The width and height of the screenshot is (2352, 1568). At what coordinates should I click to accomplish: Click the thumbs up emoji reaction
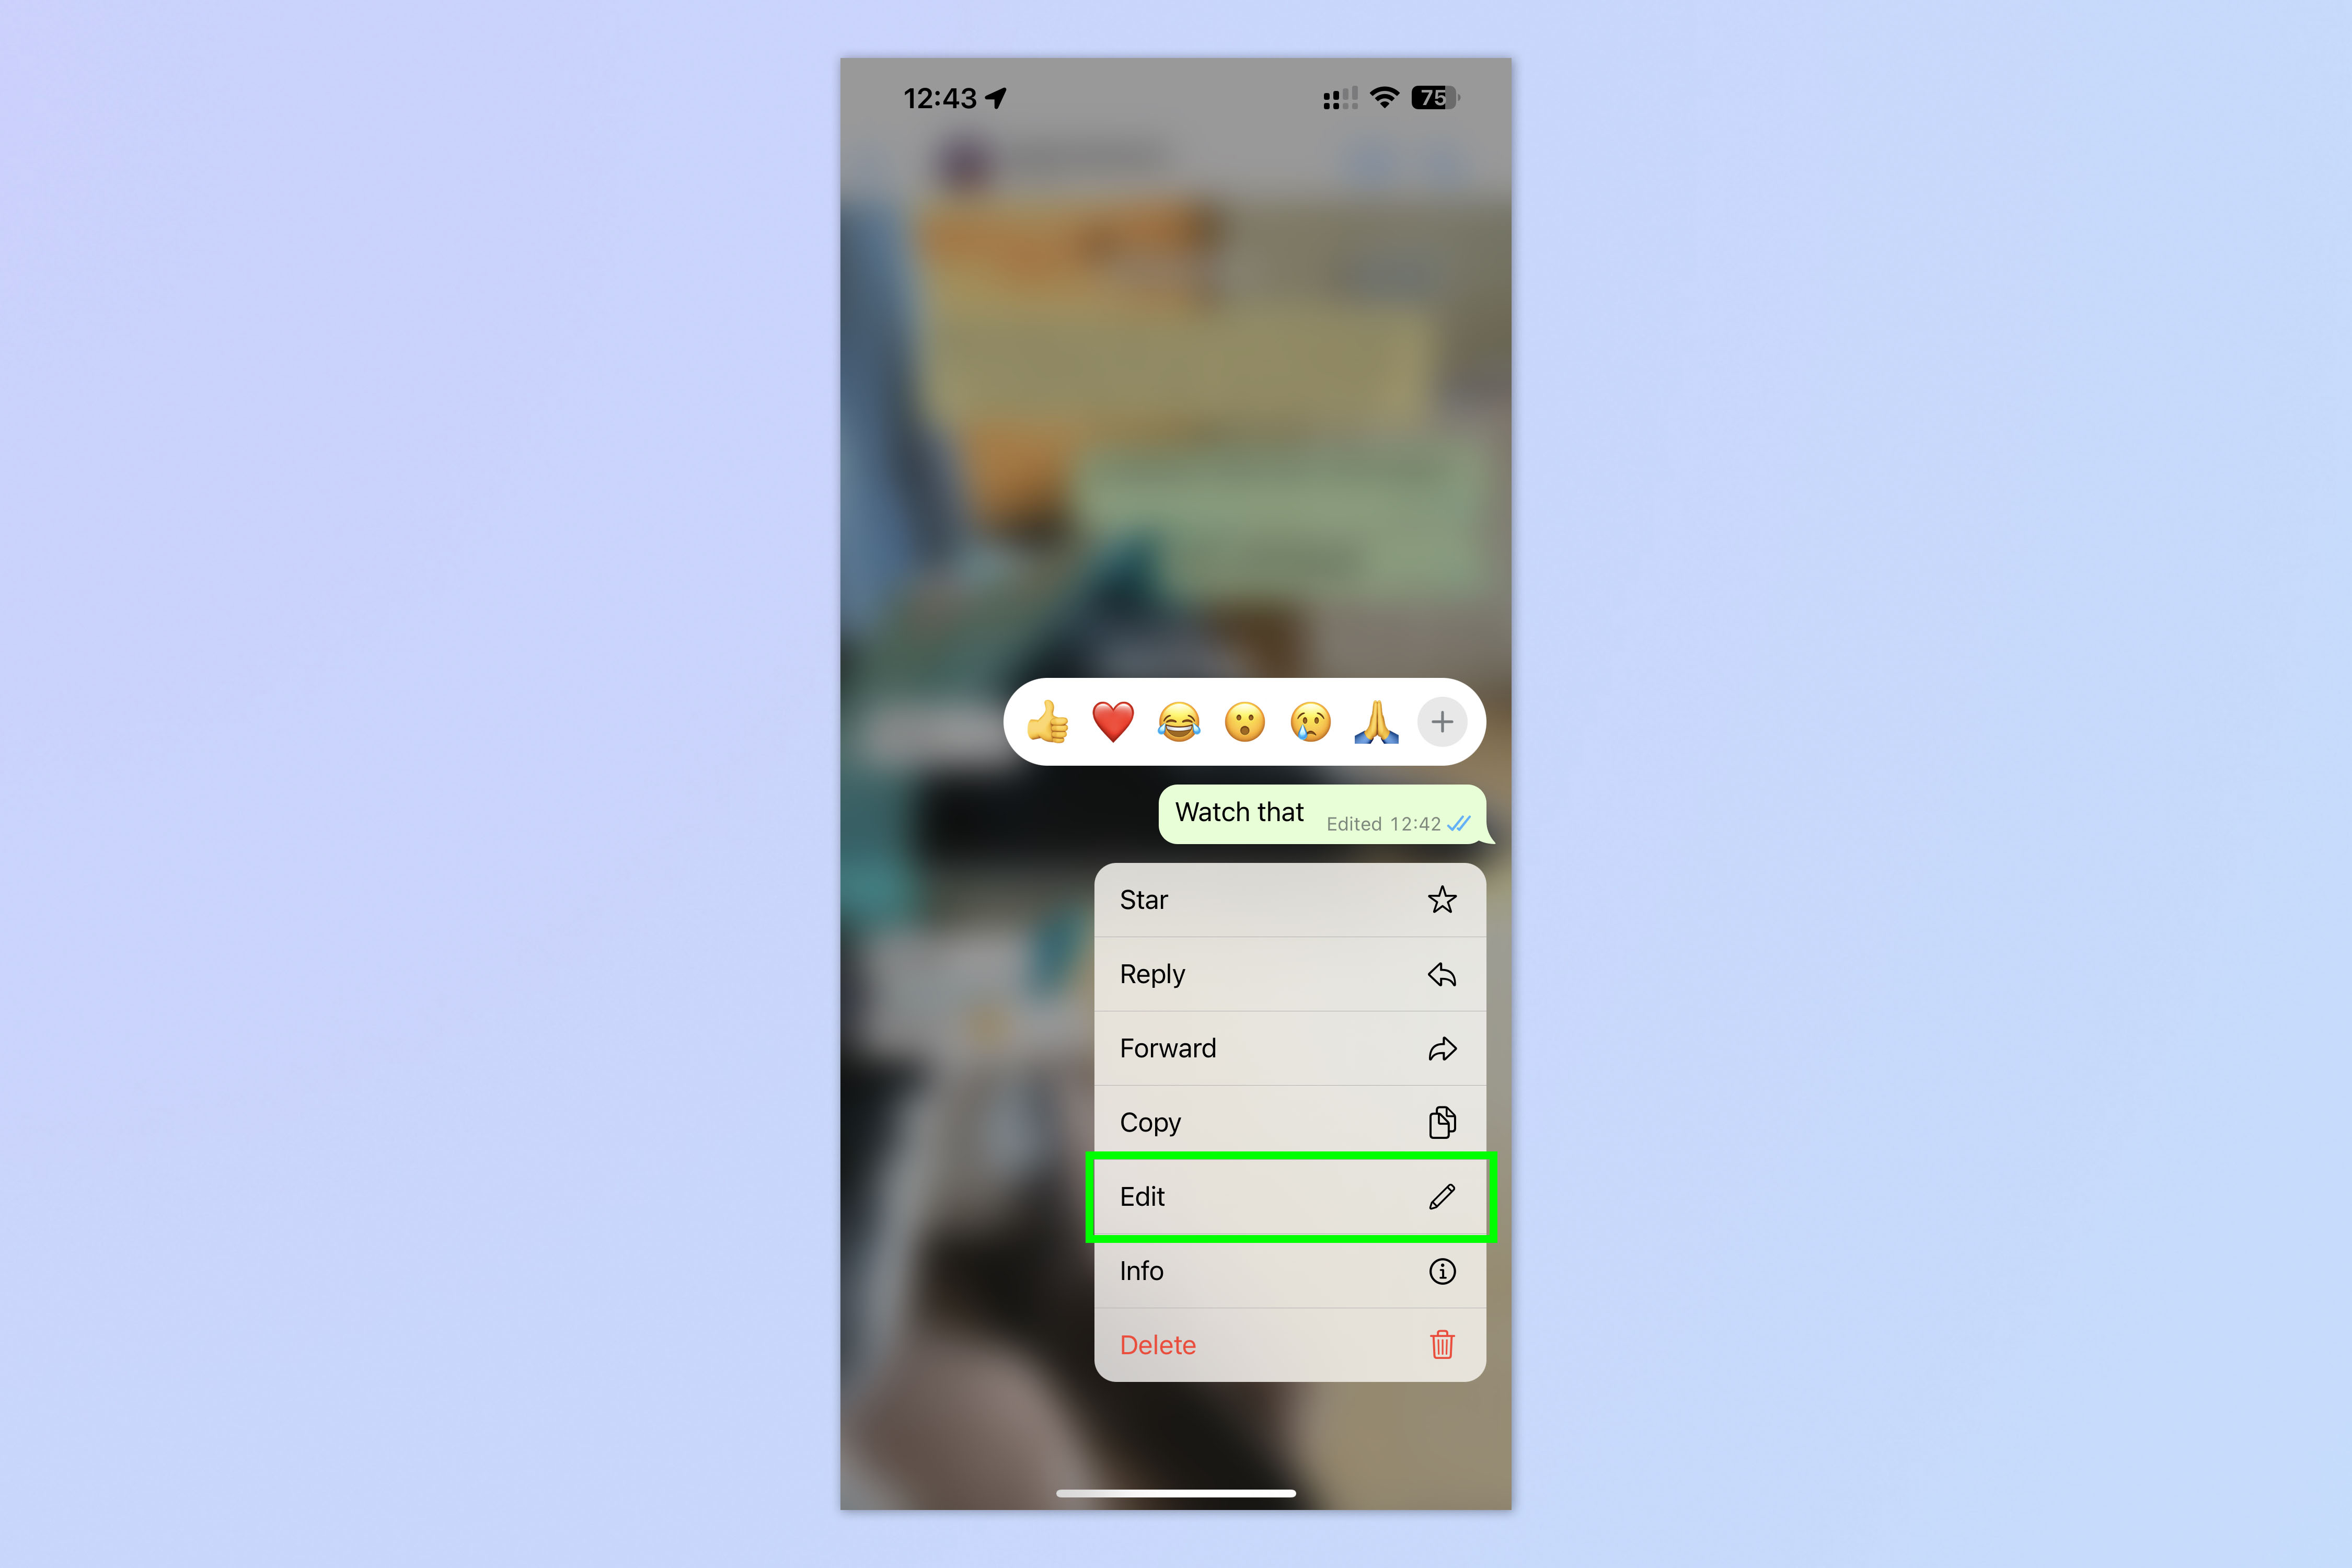[x=1052, y=721]
